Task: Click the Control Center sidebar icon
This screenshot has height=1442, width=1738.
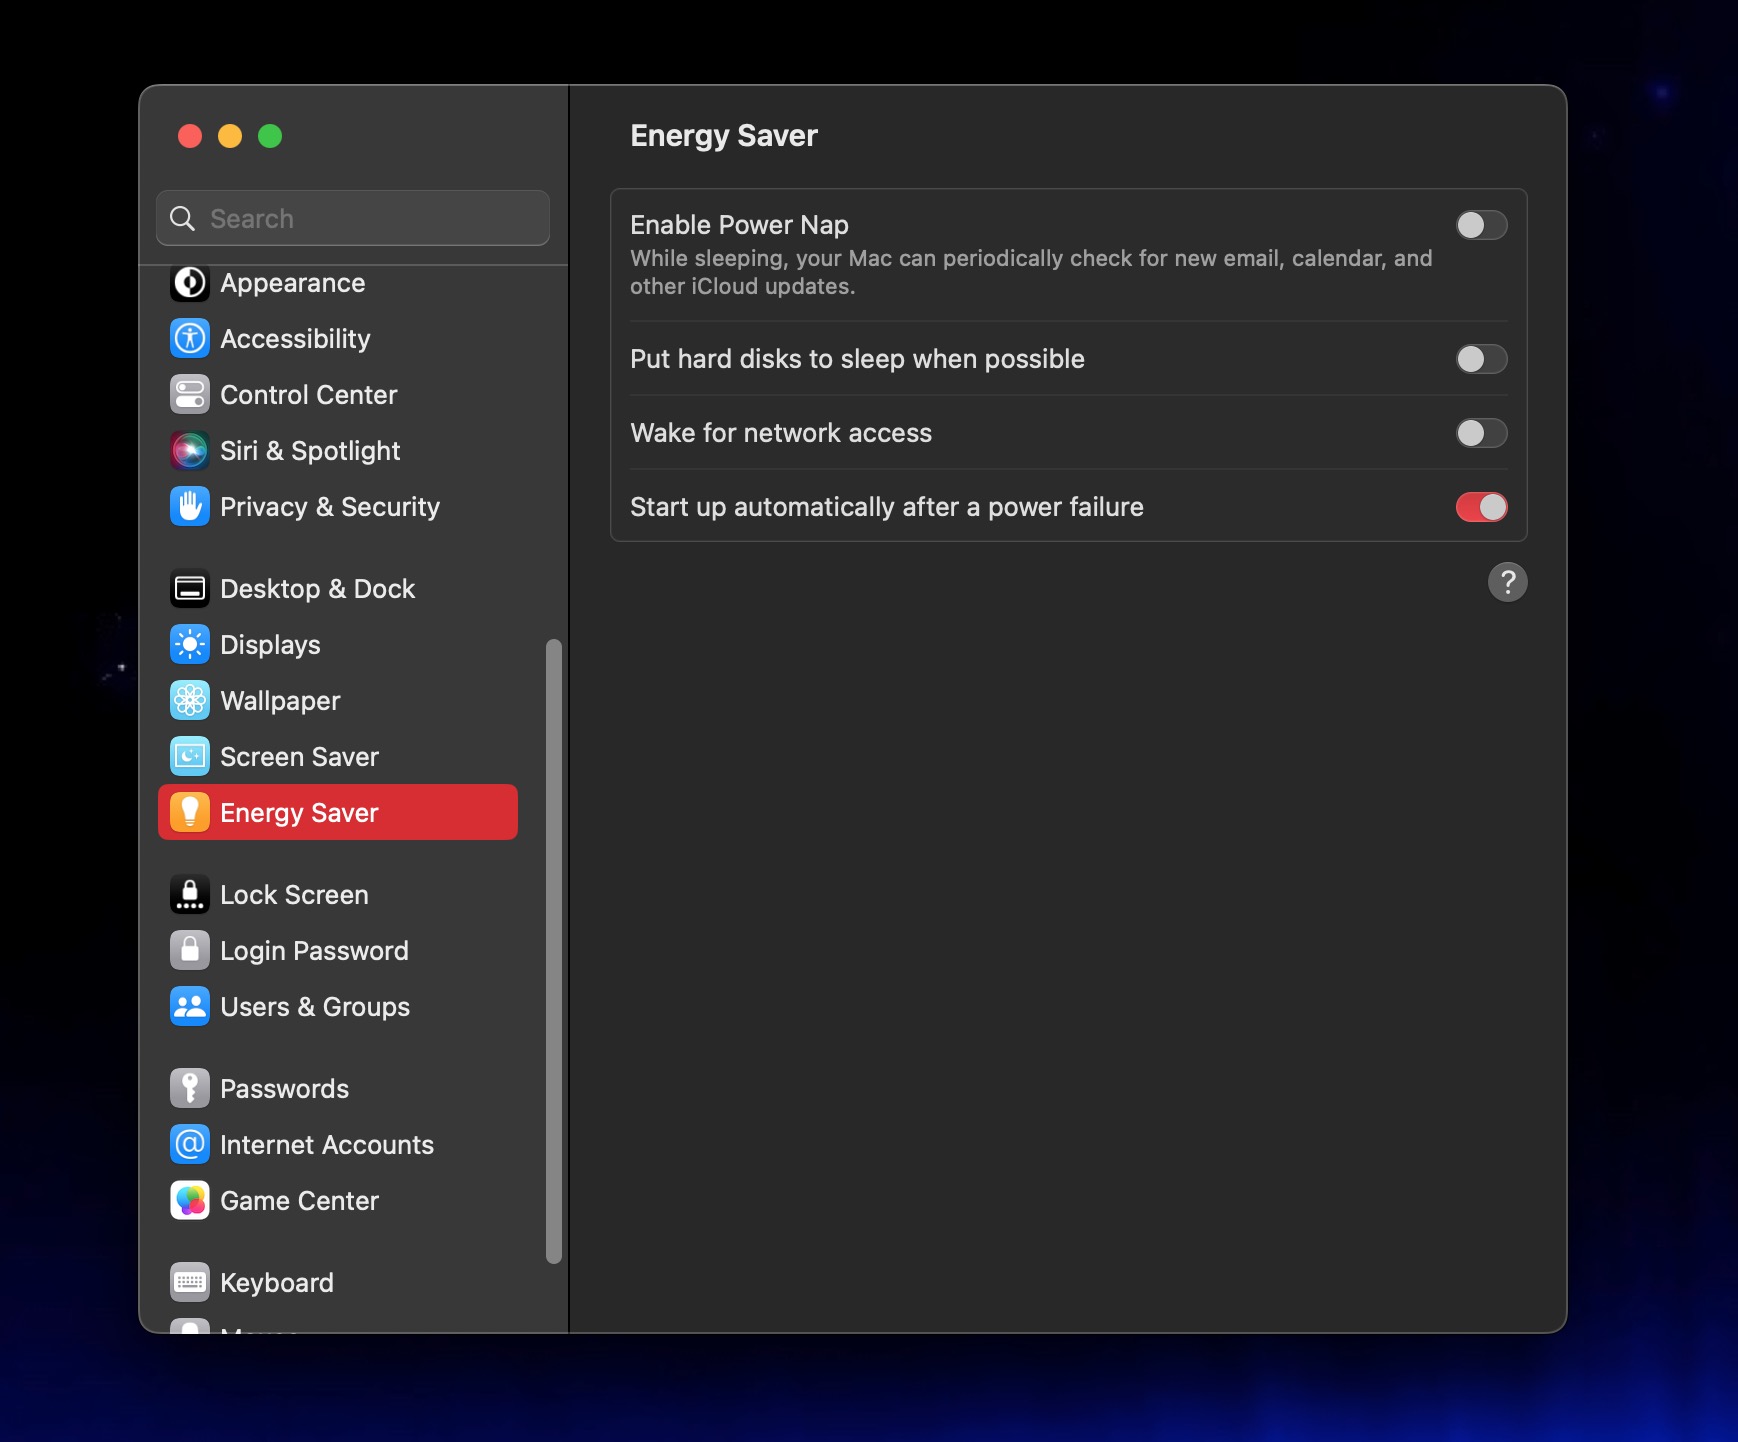Action: coord(190,395)
